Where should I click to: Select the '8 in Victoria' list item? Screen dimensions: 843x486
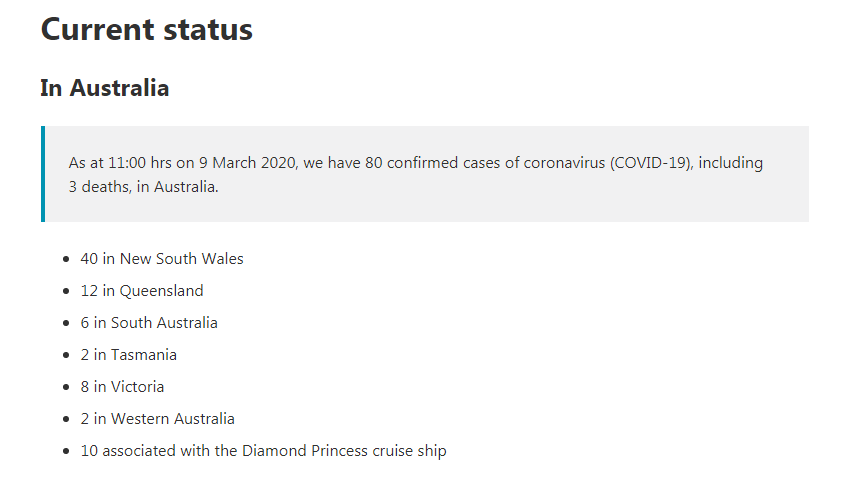point(122,387)
